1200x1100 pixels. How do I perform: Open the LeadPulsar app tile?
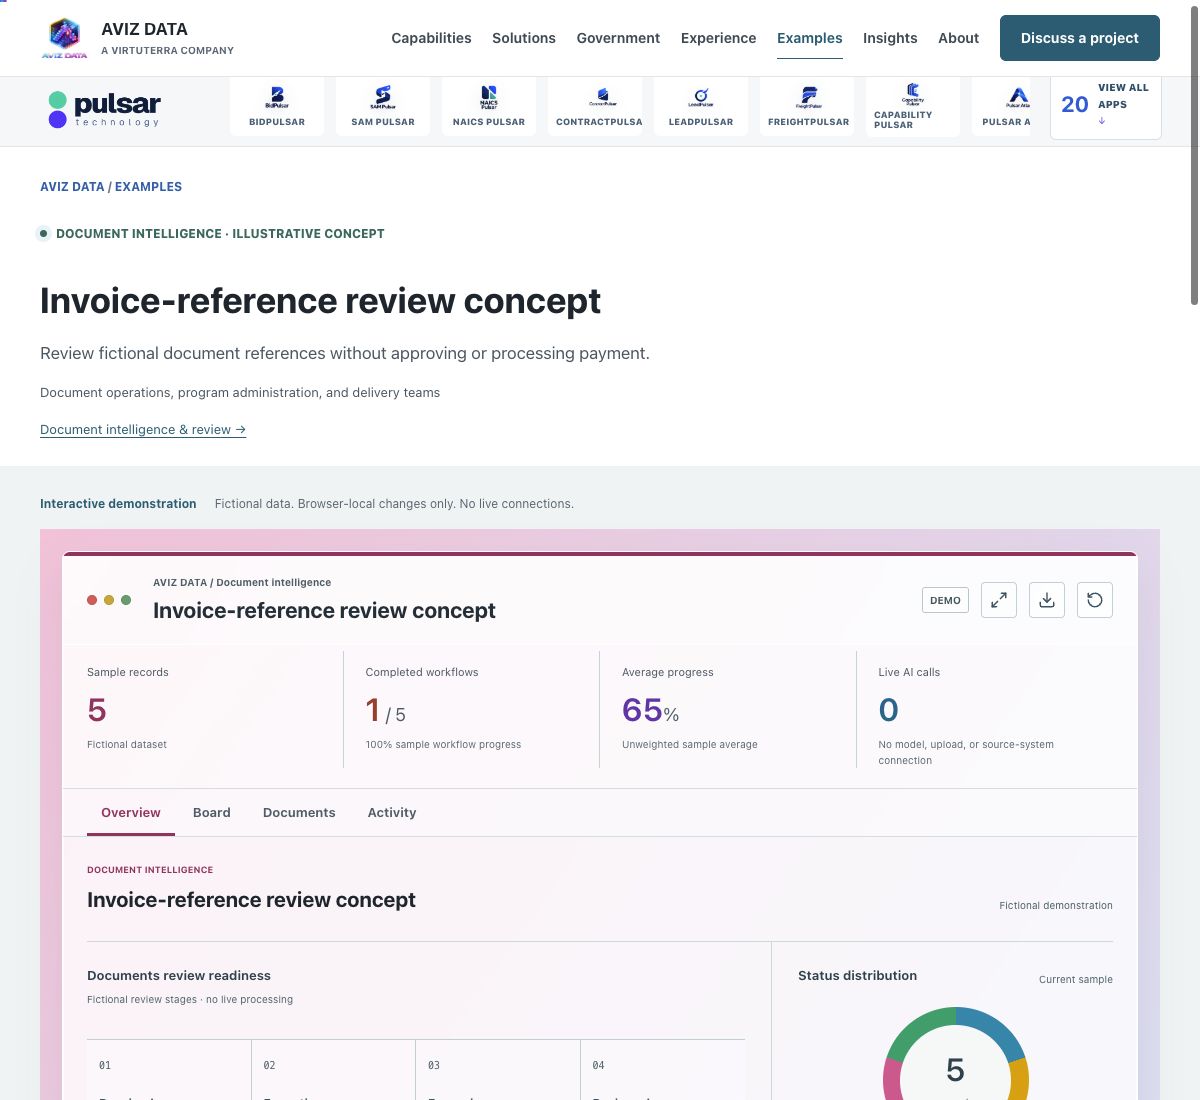click(x=701, y=107)
